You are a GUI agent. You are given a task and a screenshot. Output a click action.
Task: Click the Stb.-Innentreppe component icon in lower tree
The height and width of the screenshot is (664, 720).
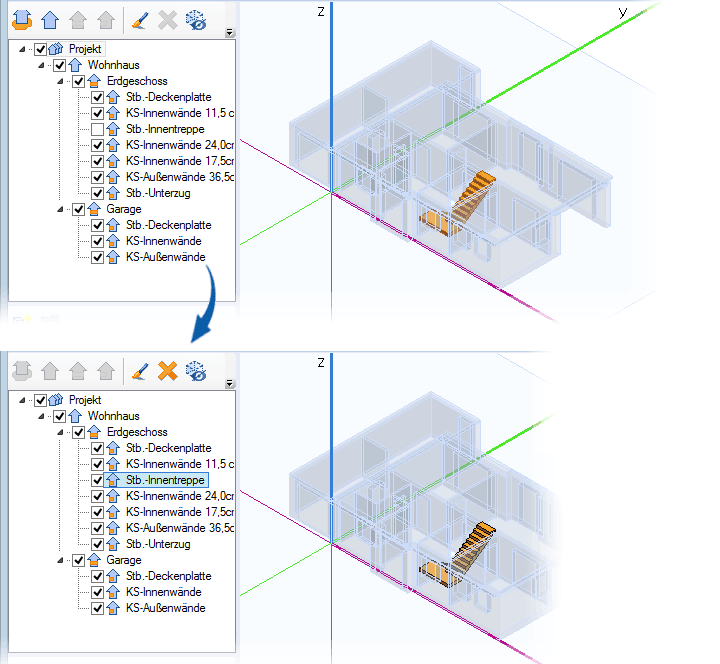(x=113, y=480)
